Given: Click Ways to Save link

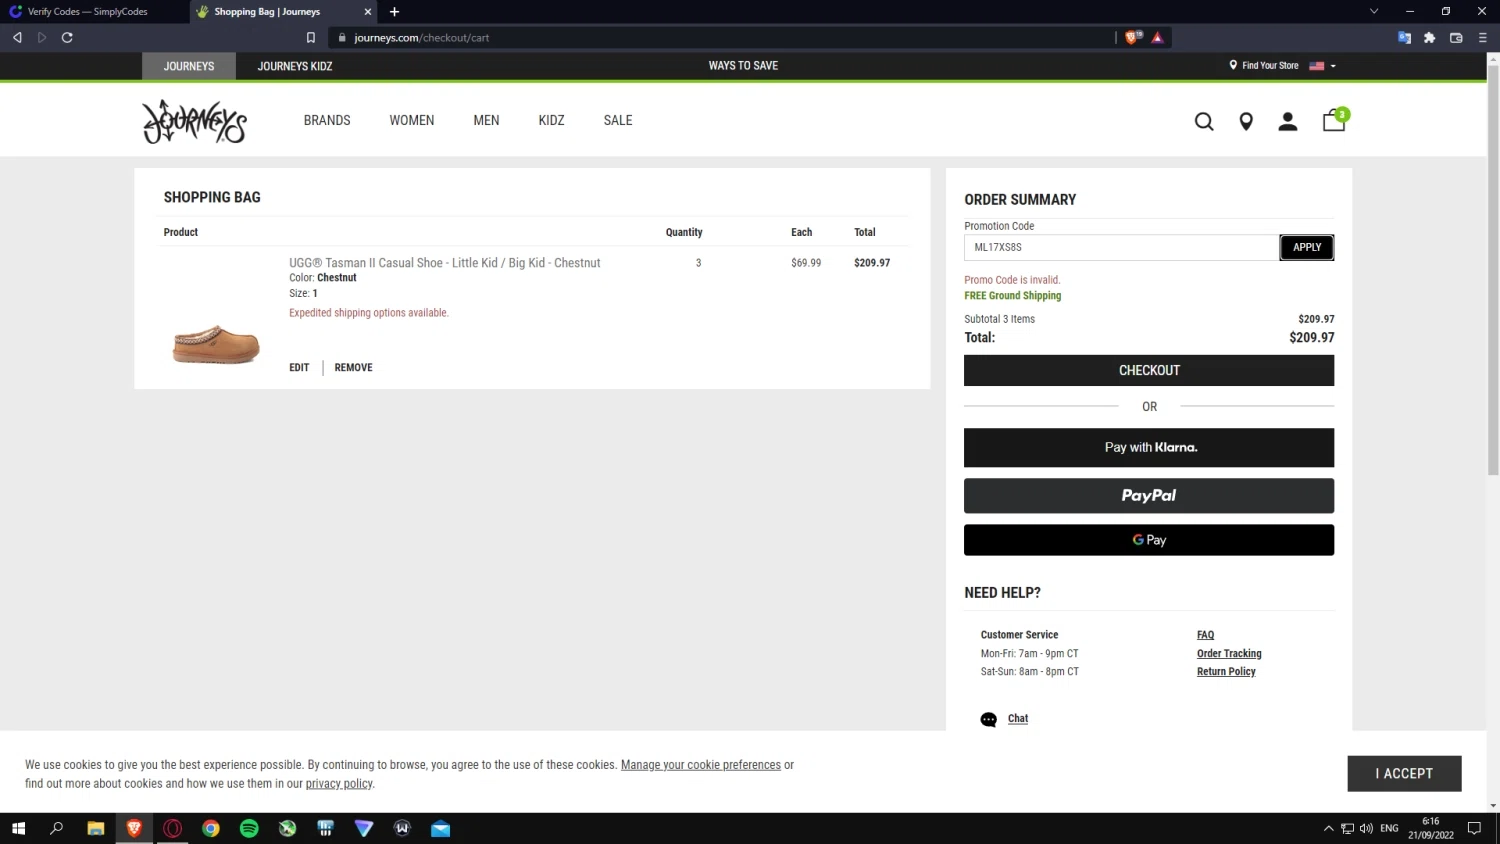Looking at the screenshot, I should tap(743, 66).
